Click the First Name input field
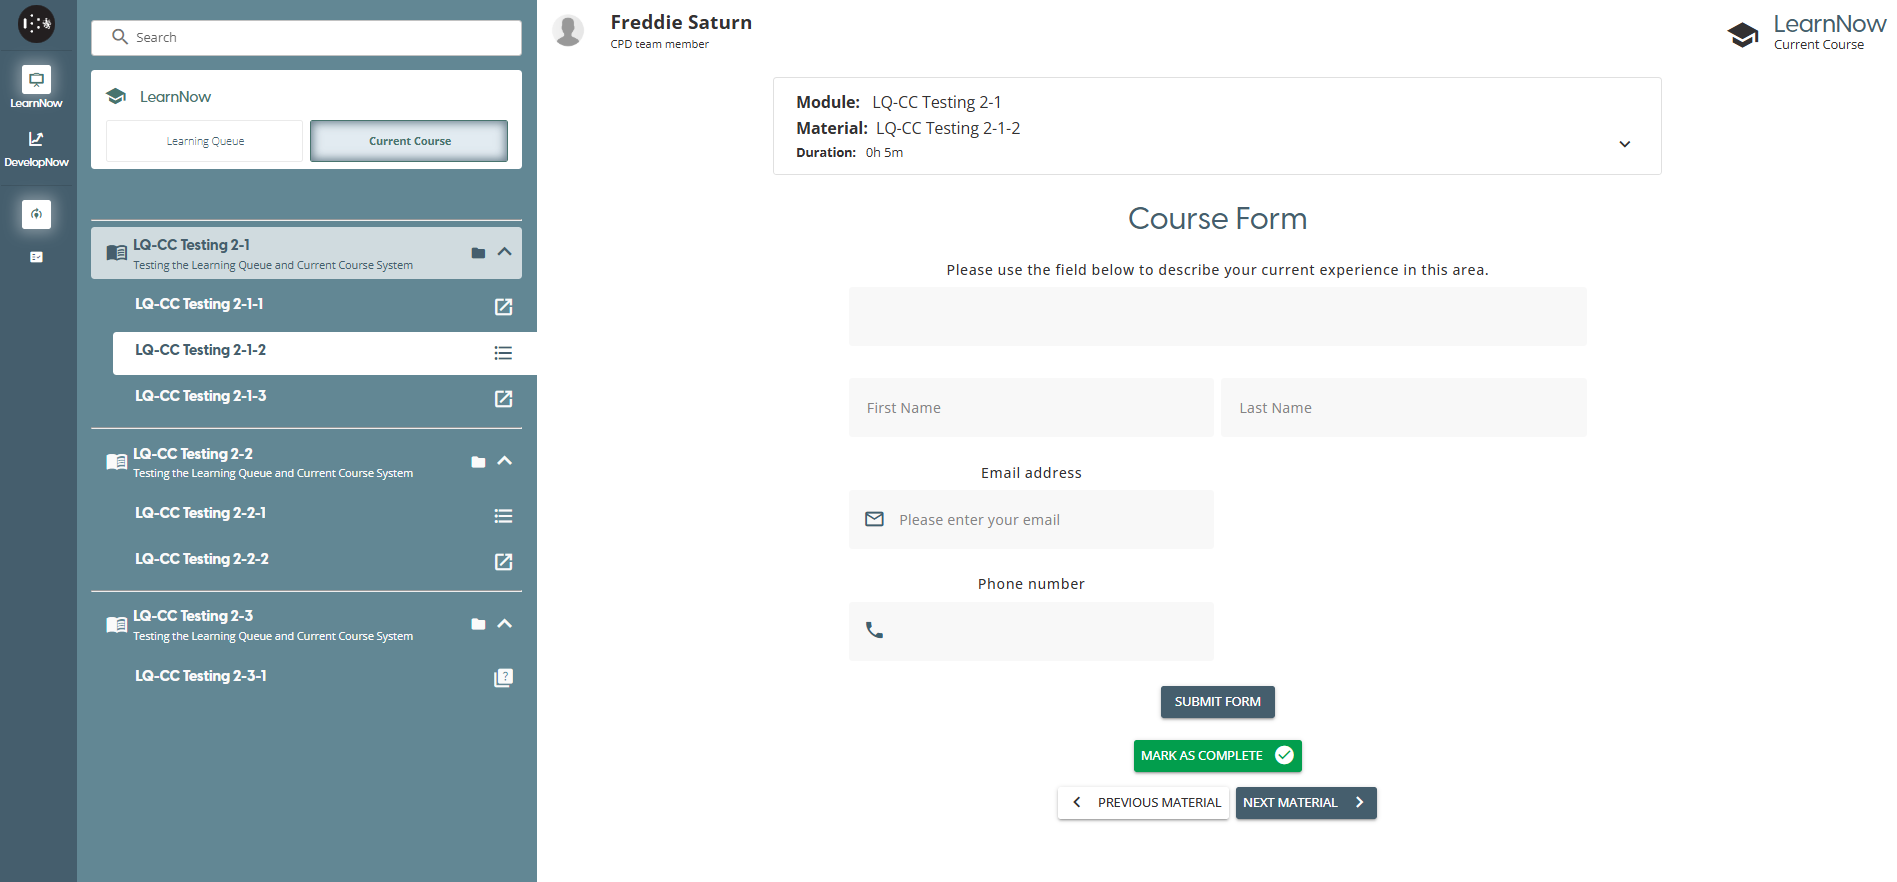 click(1030, 408)
